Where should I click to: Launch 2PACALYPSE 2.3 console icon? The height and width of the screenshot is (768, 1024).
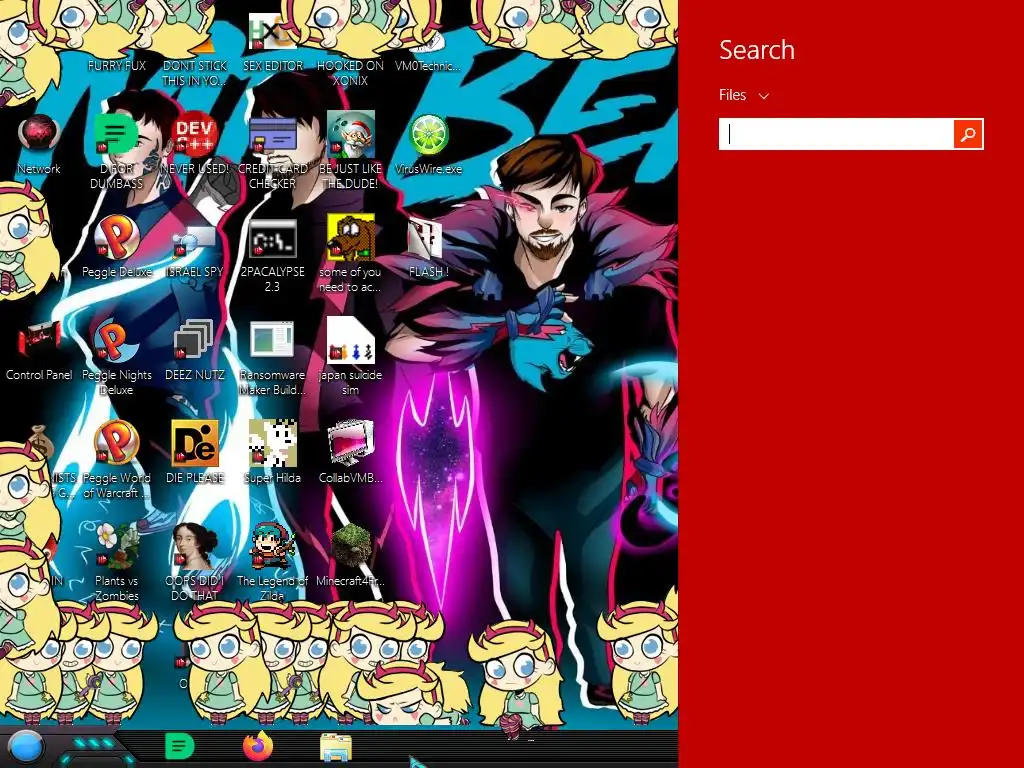point(272,238)
